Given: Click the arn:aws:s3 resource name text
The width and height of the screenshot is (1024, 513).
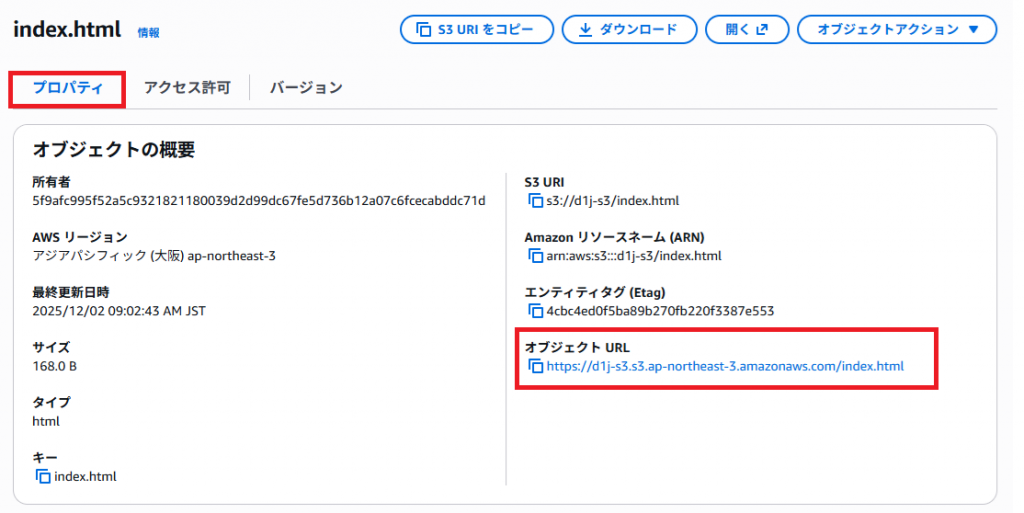Looking at the screenshot, I should 634,256.
